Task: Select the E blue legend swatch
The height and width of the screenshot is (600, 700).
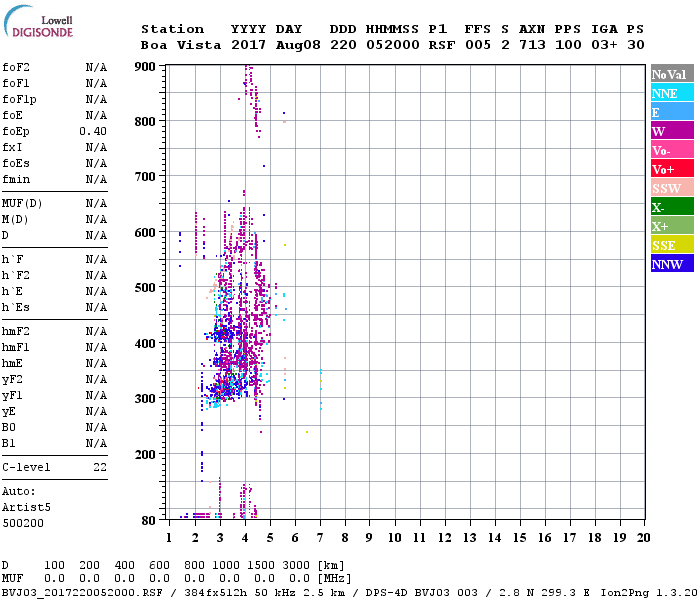Action: 672,112
